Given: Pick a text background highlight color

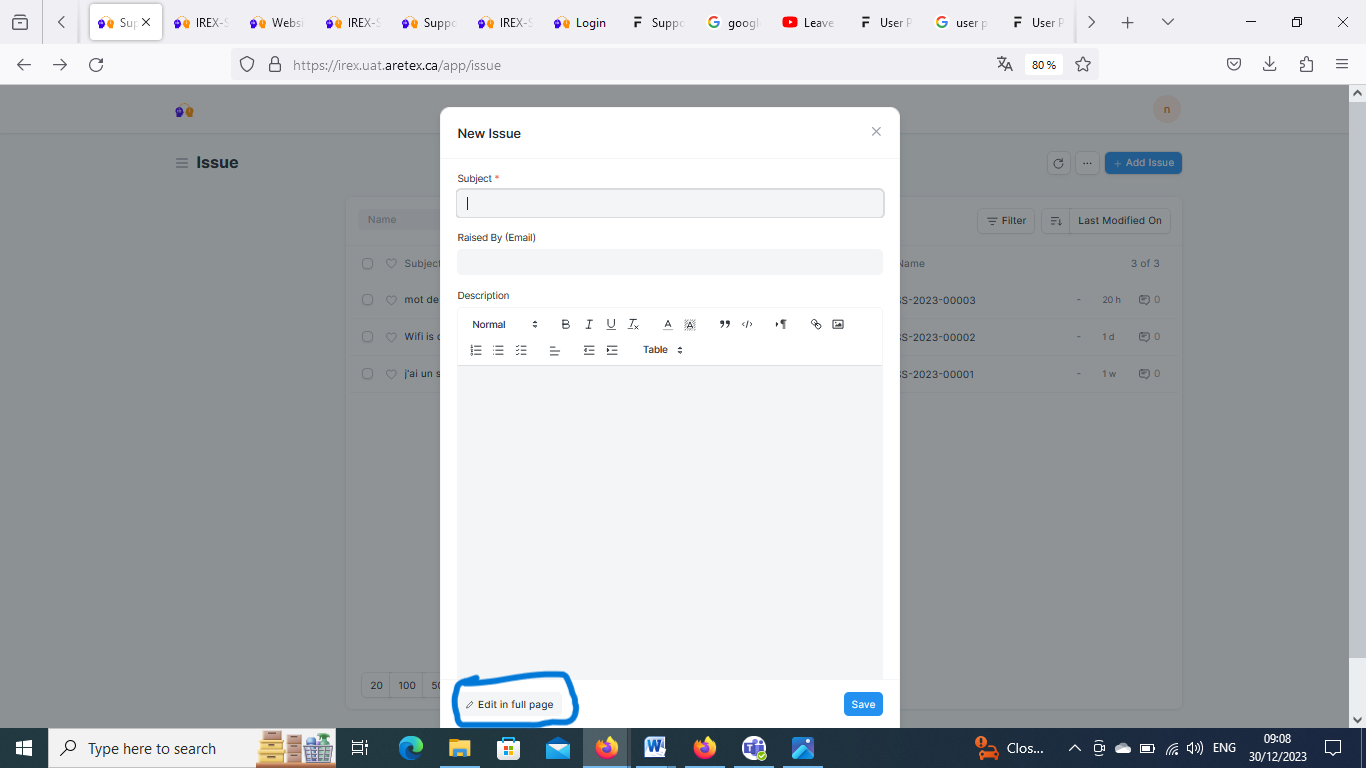Looking at the screenshot, I should (x=690, y=324).
